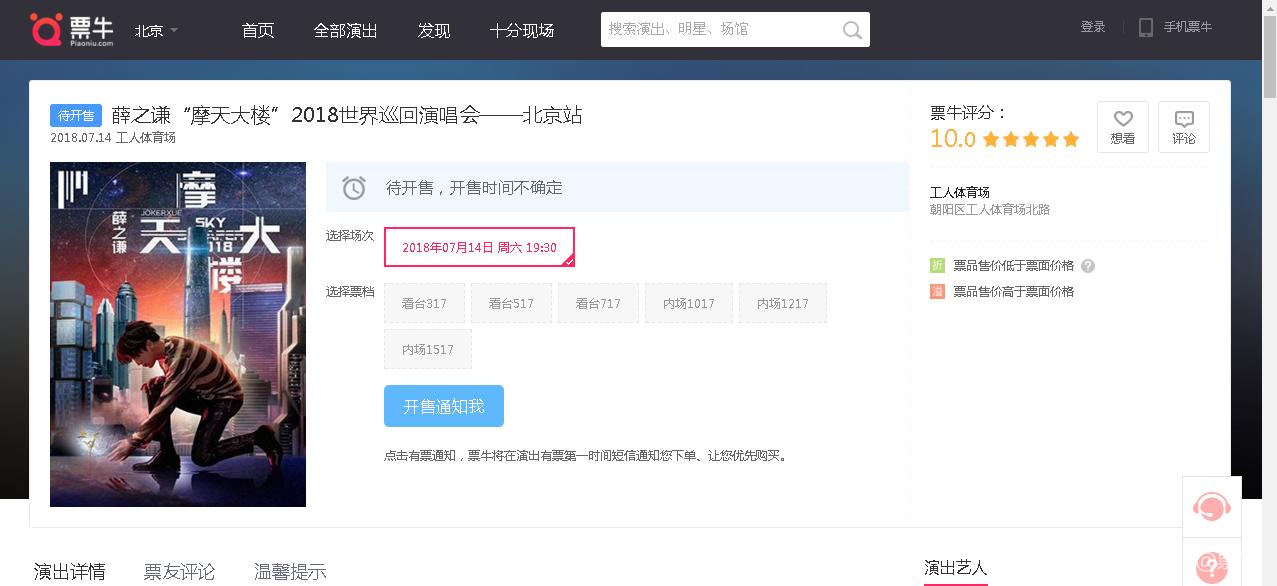
Task: Open the customer service headset icon
Action: (1211, 507)
